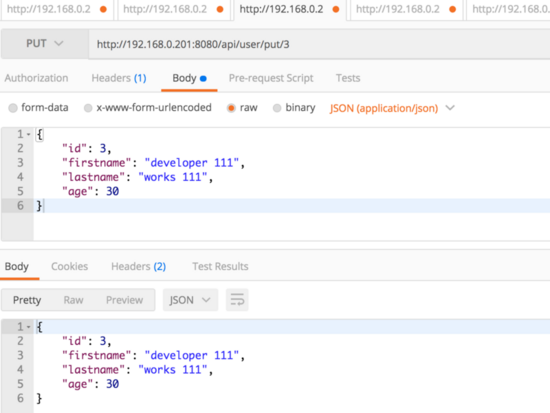Open the response Body tab

(16, 266)
